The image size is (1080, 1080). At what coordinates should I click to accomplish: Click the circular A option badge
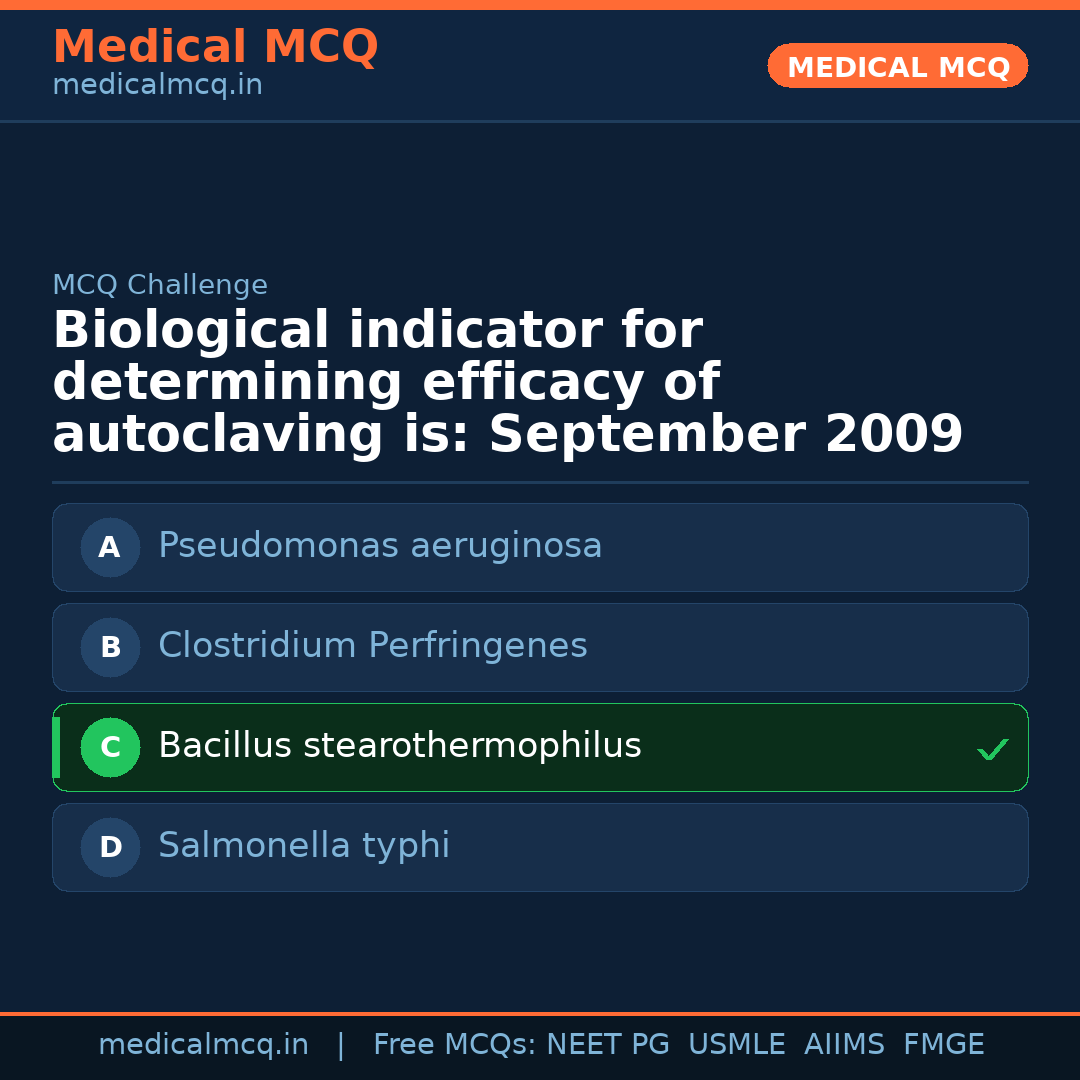point(110,547)
